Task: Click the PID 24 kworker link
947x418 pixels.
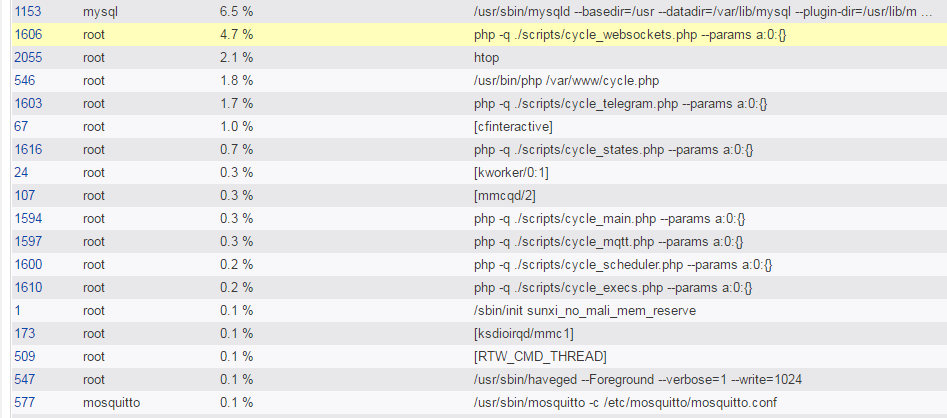Action: point(21,172)
